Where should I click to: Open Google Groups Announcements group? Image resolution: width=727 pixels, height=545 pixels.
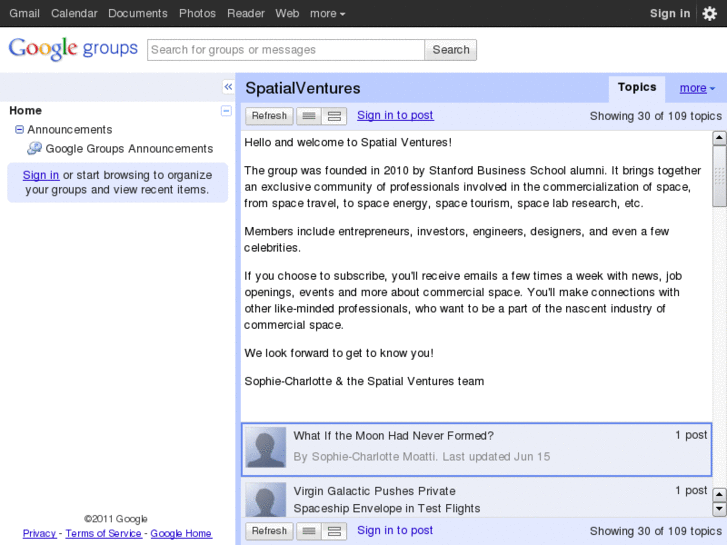(x=129, y=148)
